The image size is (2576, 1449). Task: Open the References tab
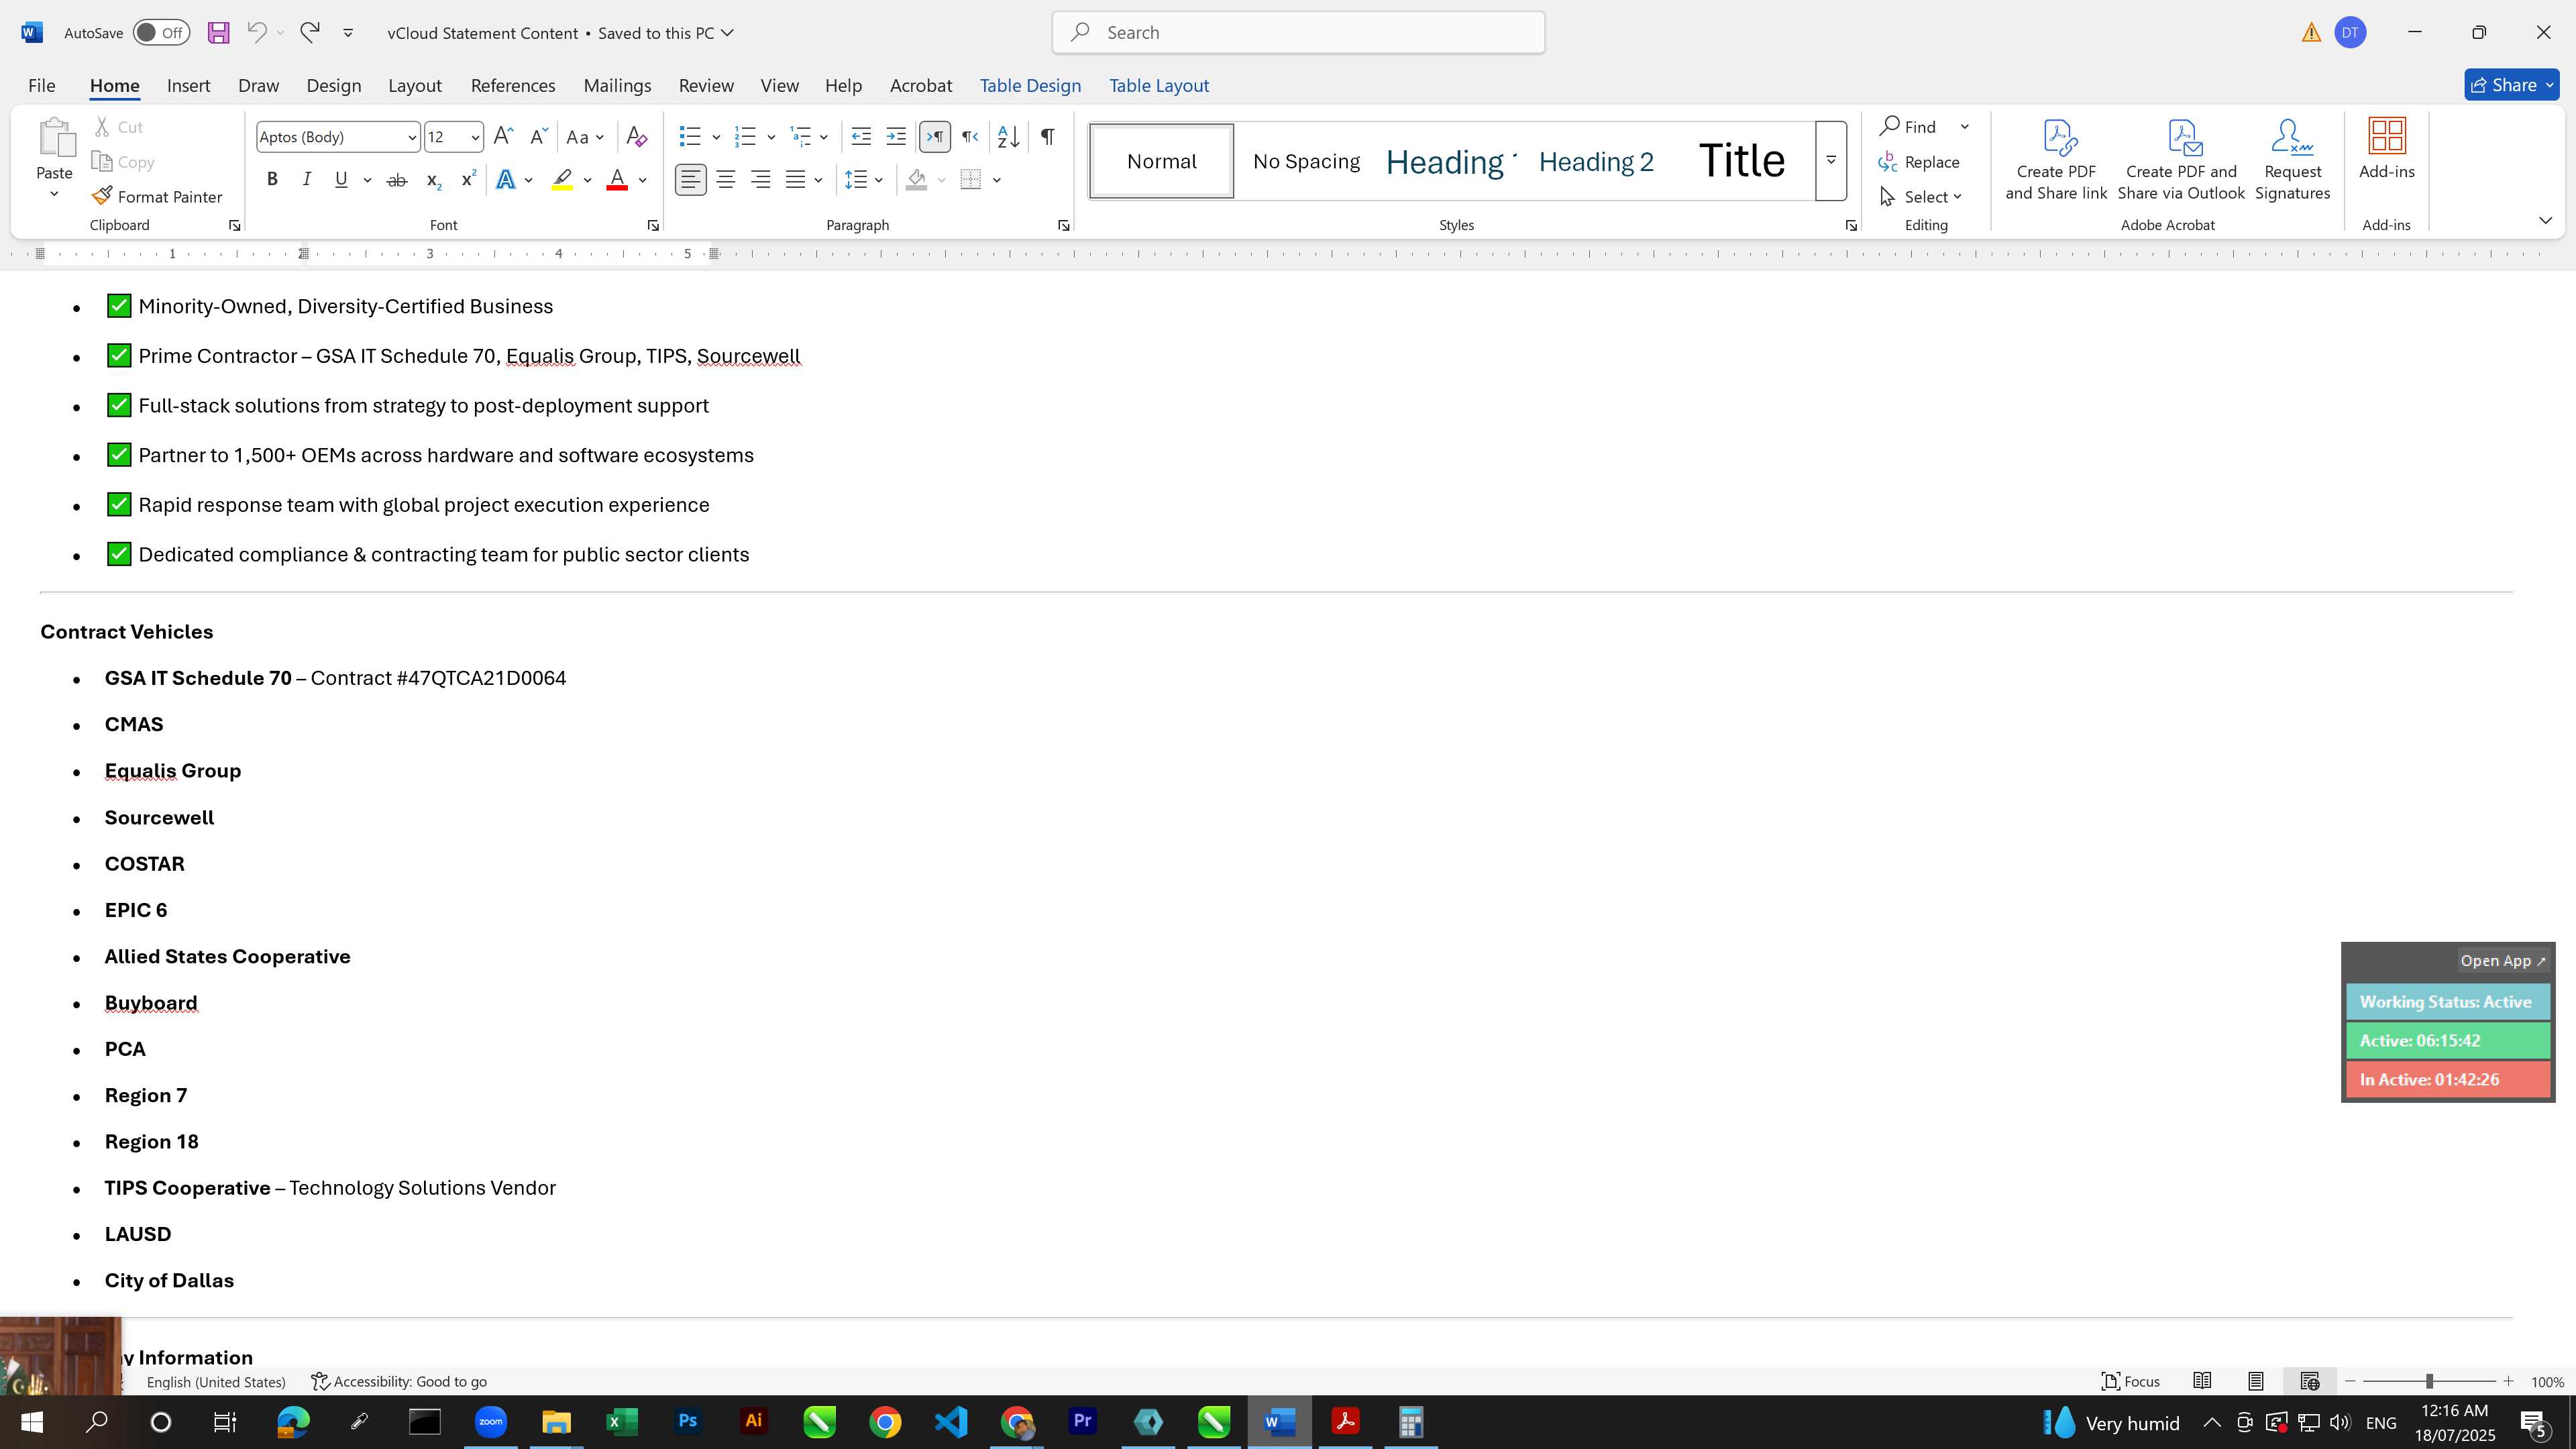[513, 86]
